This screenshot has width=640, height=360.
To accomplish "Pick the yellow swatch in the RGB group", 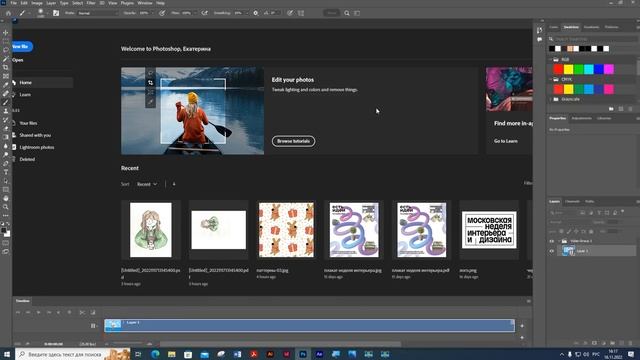I will click(x=568, y=69).
